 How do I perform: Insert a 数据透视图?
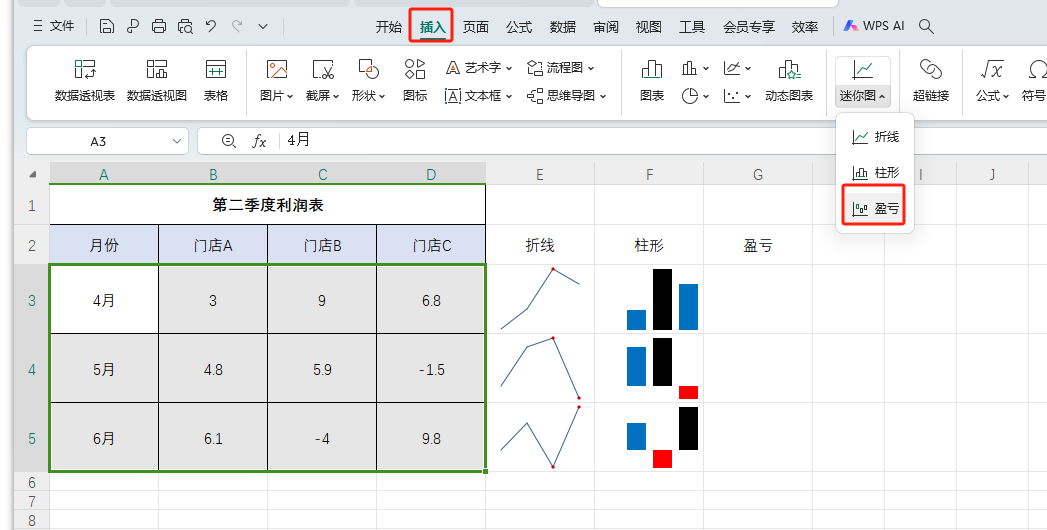157,80
